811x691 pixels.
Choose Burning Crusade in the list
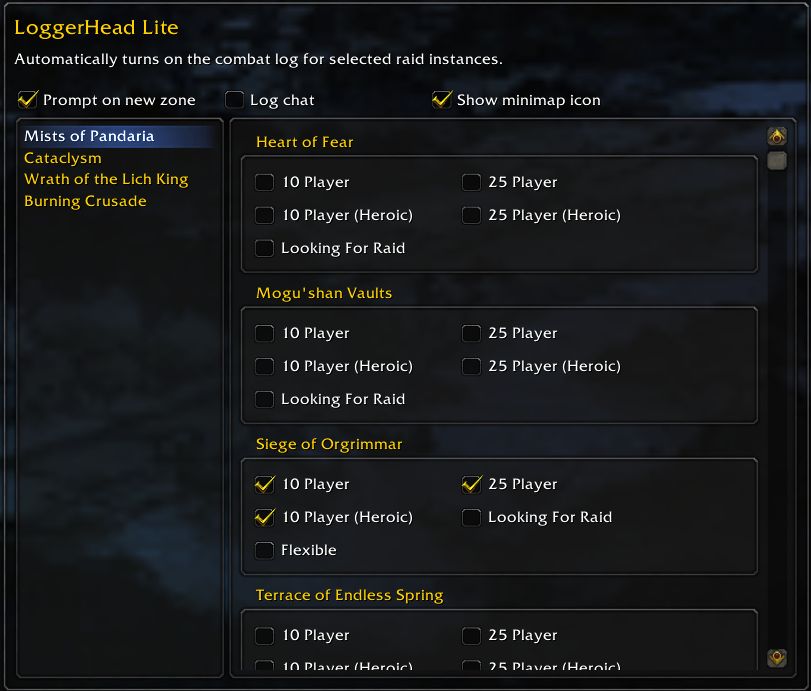[85, 201]
